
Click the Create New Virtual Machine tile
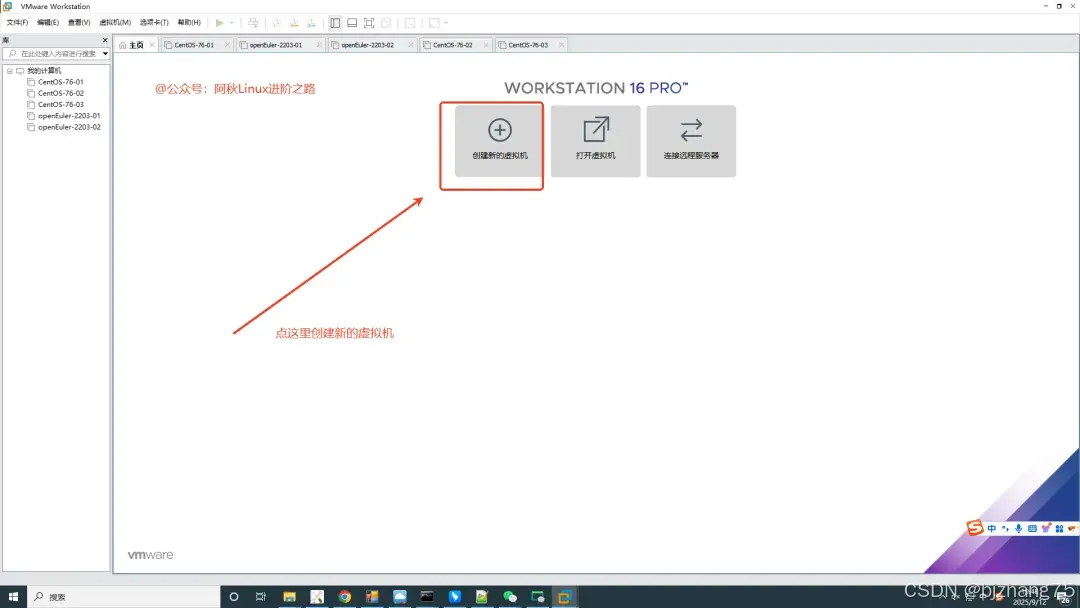(x=499, y=141)
